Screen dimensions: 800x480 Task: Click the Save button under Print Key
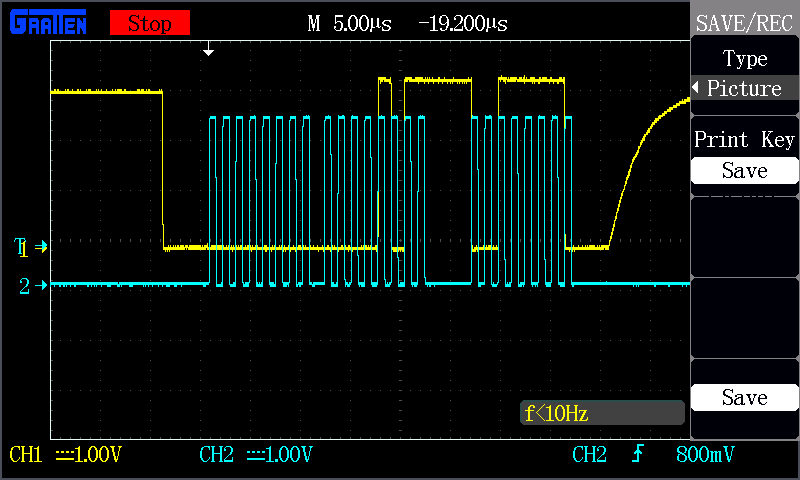click(744, 170)
